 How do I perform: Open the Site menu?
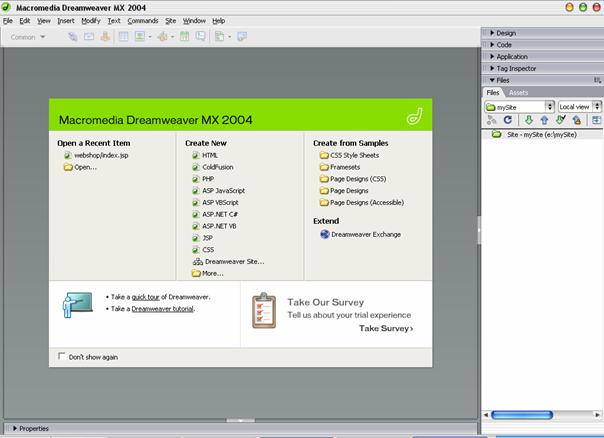[x=171, y=21]
